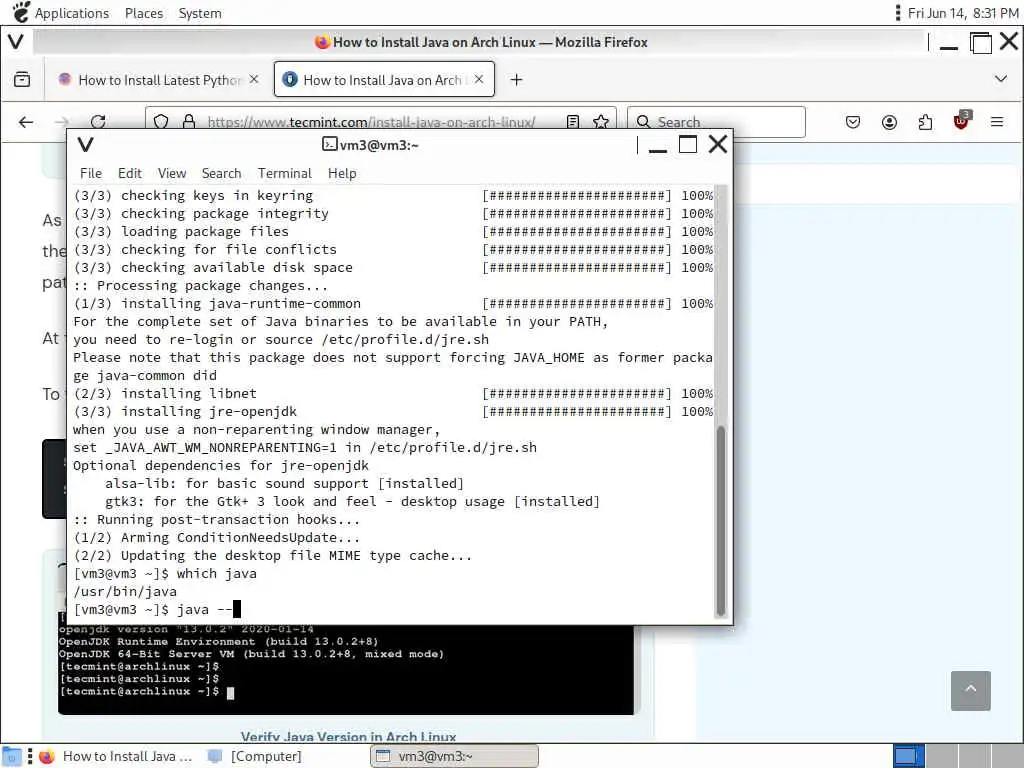Open Firefox hamburger application menu

[x=997, y=122]
